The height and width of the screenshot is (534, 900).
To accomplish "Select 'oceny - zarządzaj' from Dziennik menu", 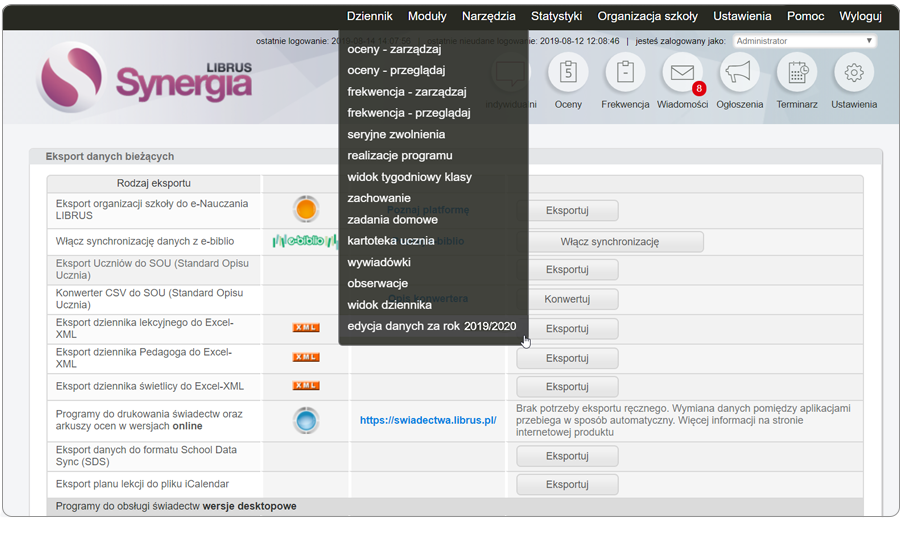I will (x=394, y=49).
